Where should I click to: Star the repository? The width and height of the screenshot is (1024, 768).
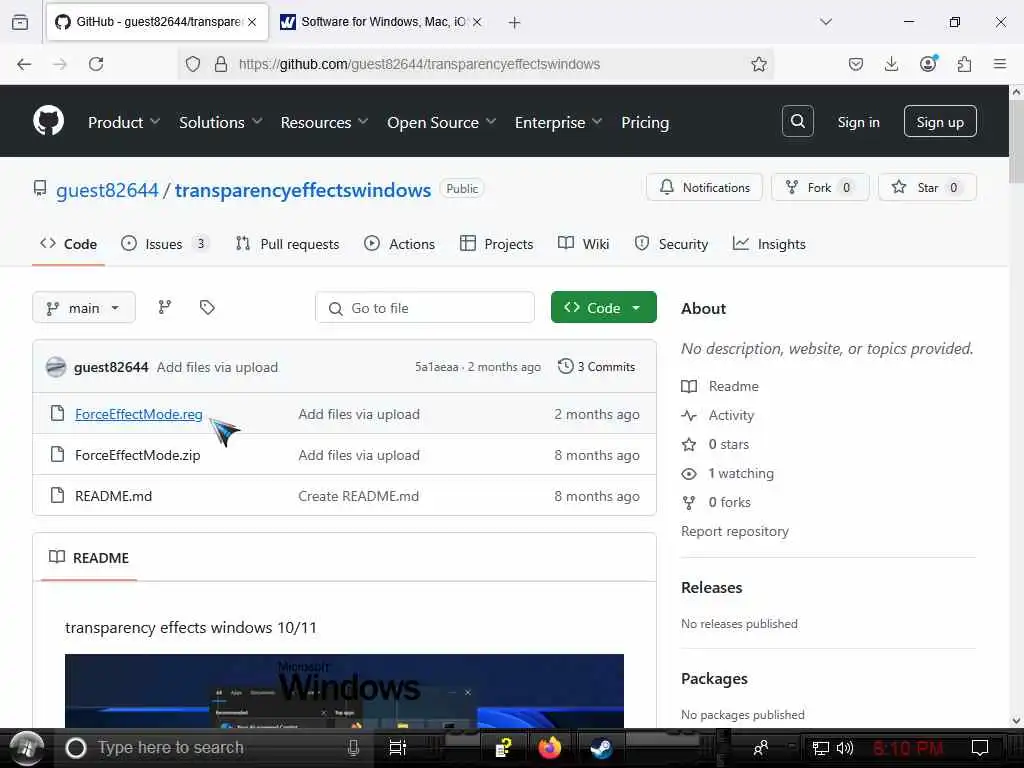click(x=927, y=187)
